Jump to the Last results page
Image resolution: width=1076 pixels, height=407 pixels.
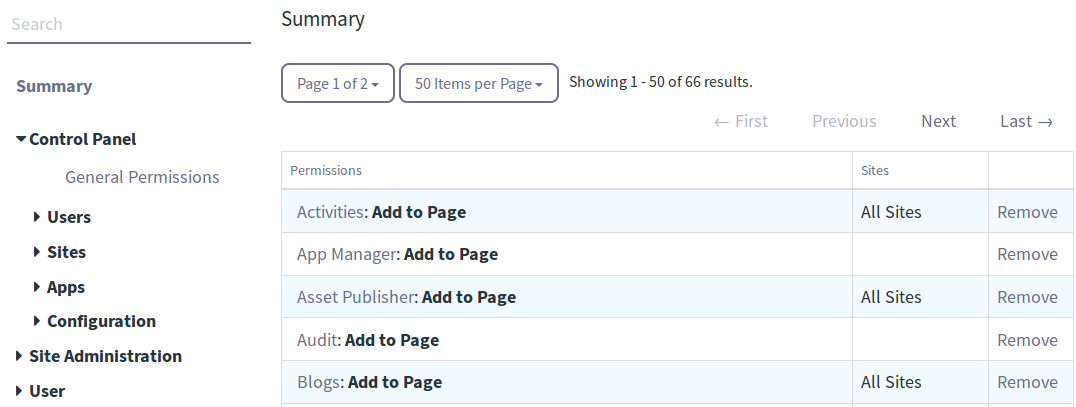[x=1027, y=121]
